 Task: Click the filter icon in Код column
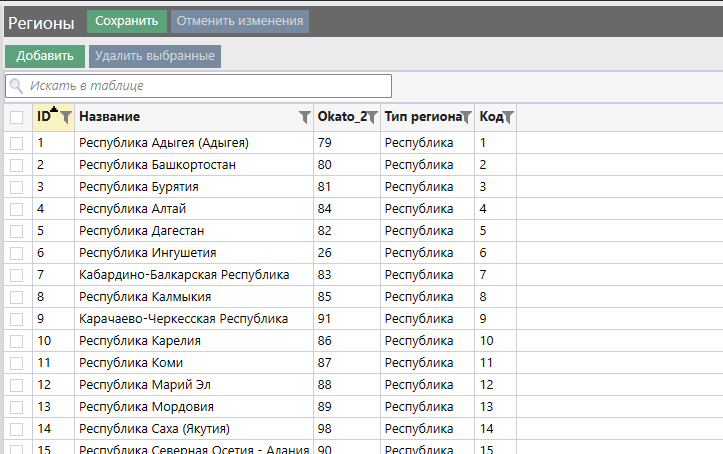pos(508,118)
